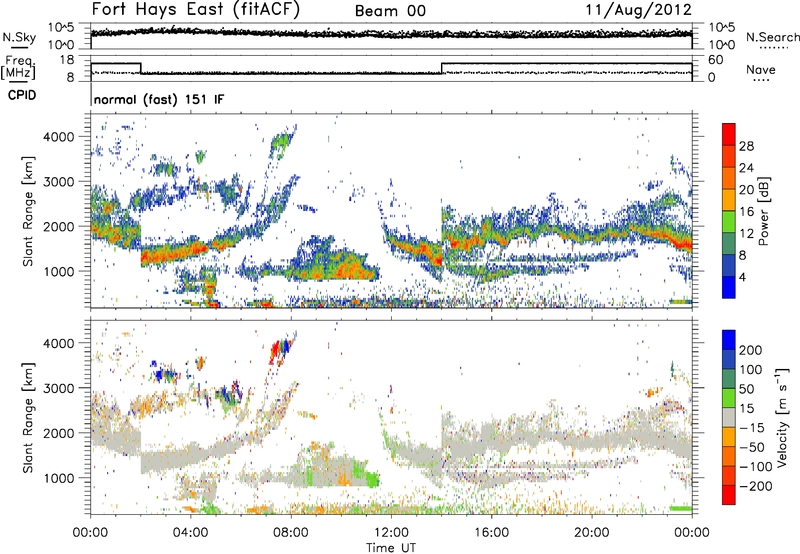Click the 'Beam 00' label
This screenshot has width=800, height=554.
(390, 11)
